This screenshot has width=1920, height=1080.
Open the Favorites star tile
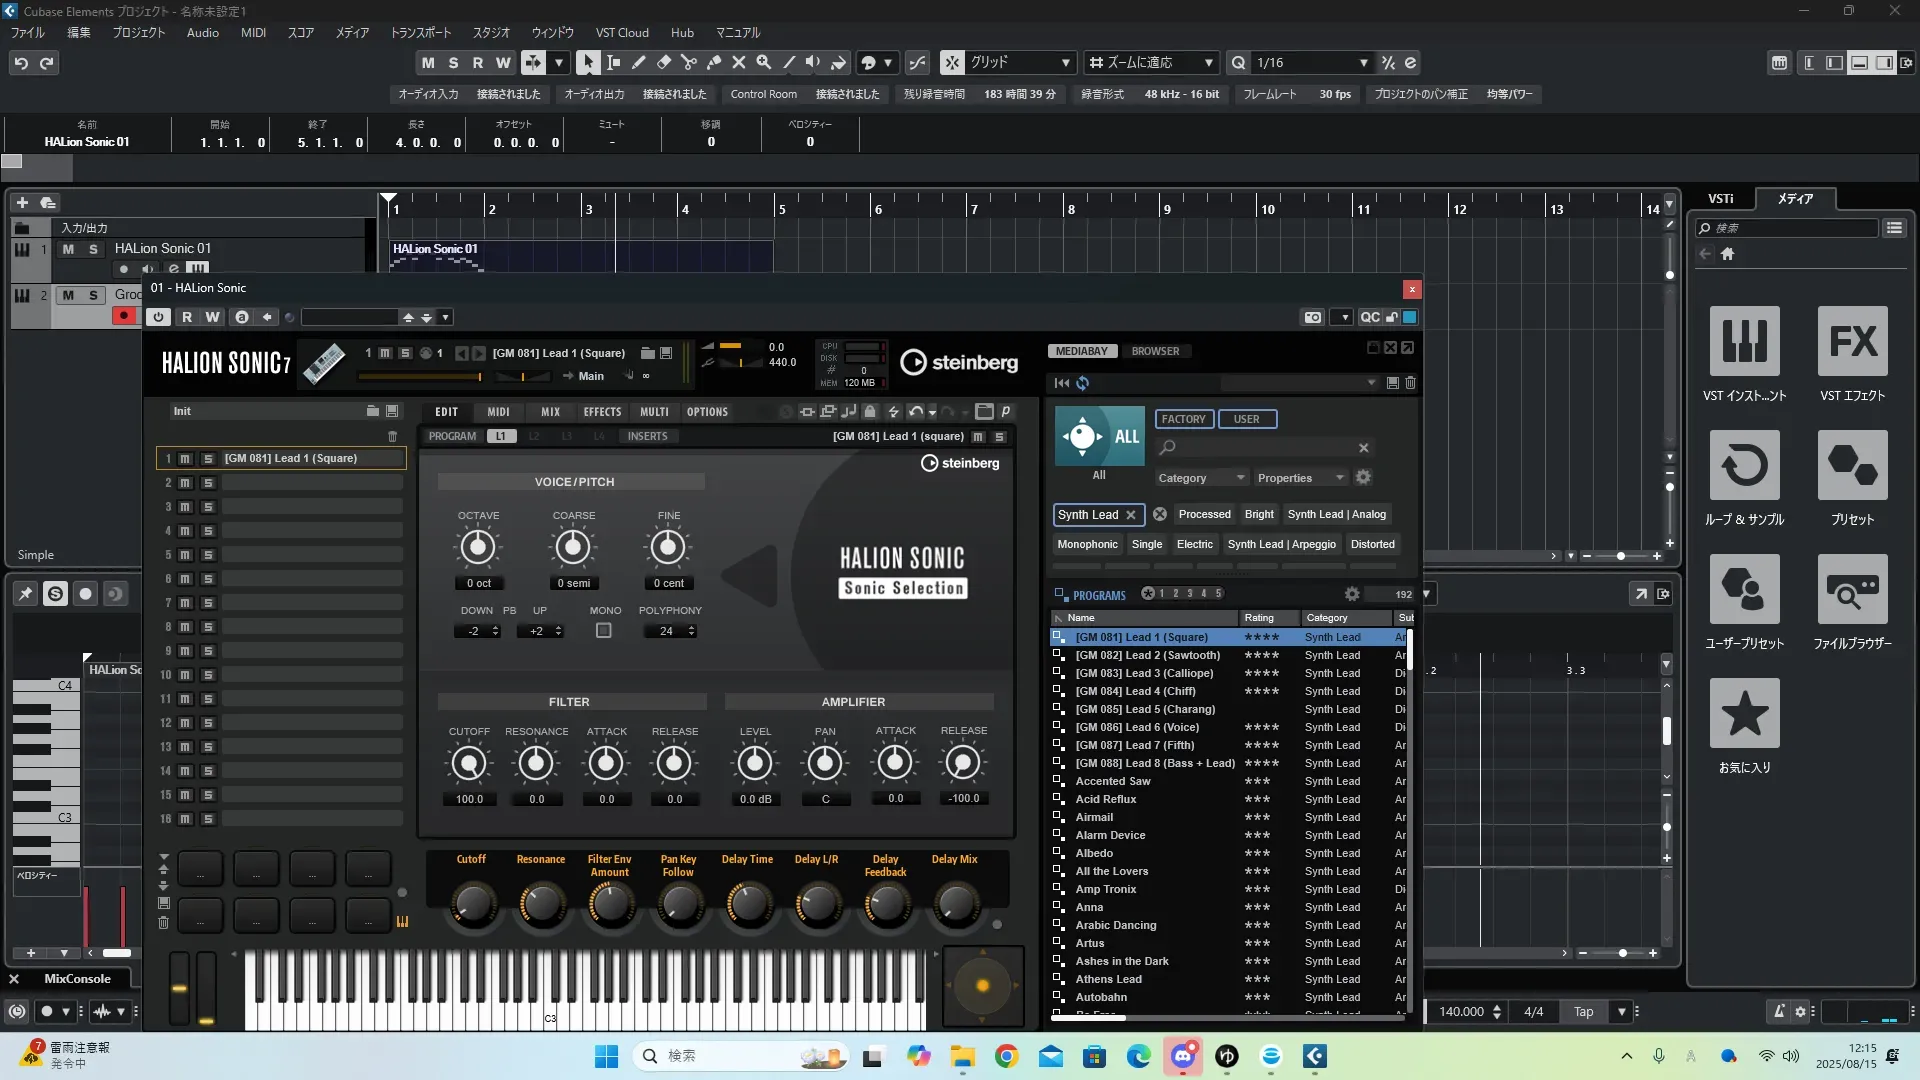coord(1744,714)
